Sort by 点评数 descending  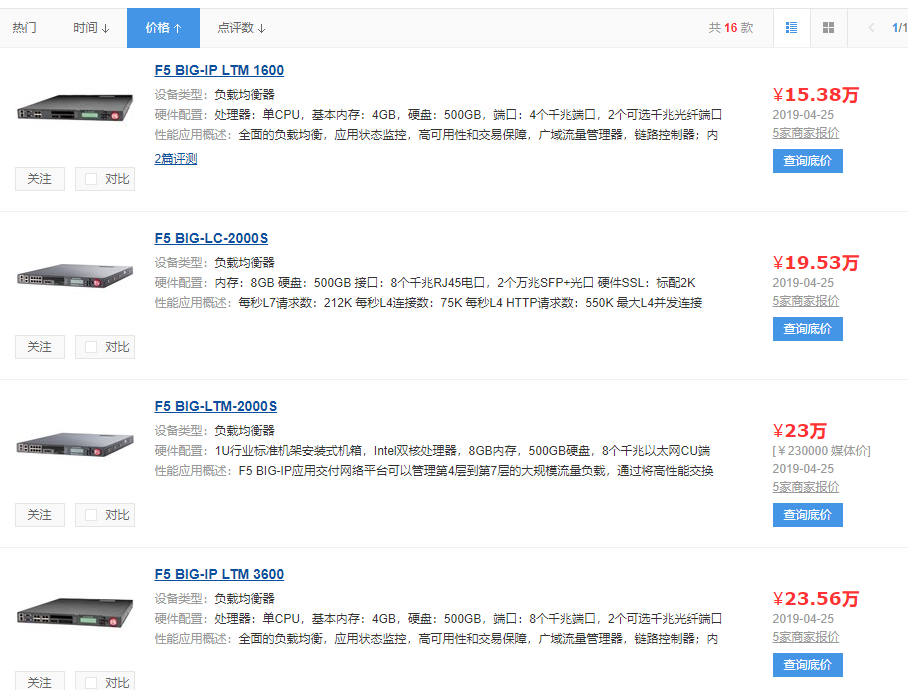pyautogui.click(x=241, y=28)
